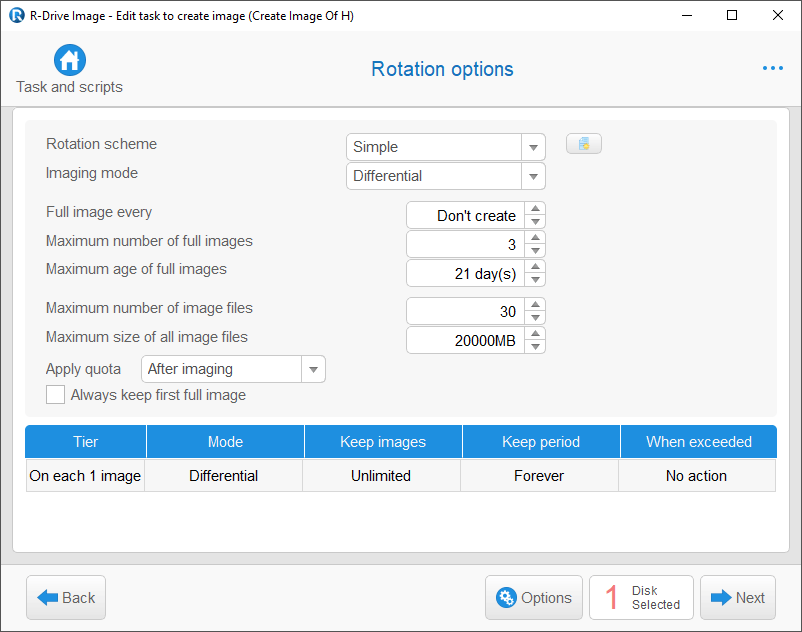Decrease the Full image every value
Viewport: 802px width, 632px height.
click(x=535, y=222)
